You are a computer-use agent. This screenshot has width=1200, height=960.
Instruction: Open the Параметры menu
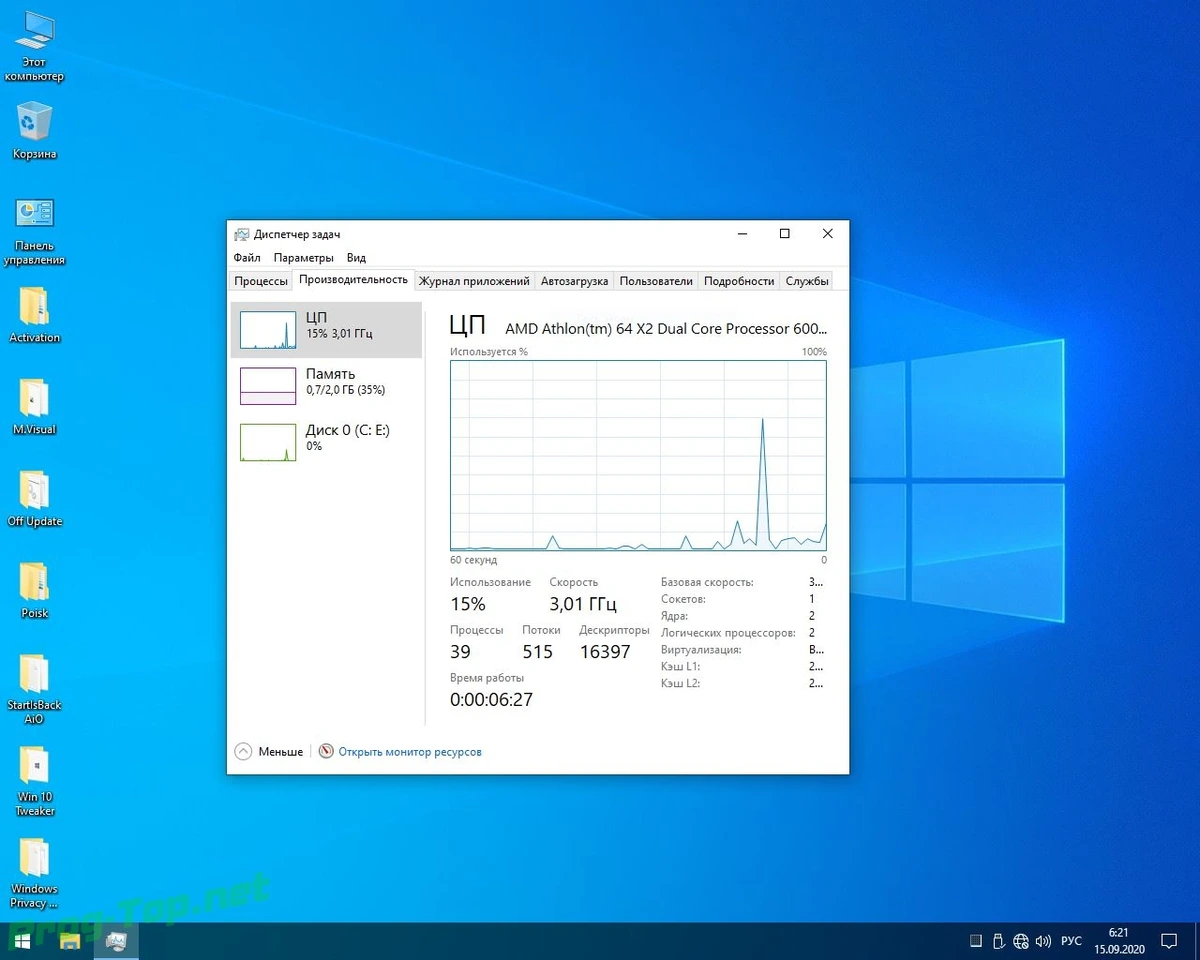[303, 258]
